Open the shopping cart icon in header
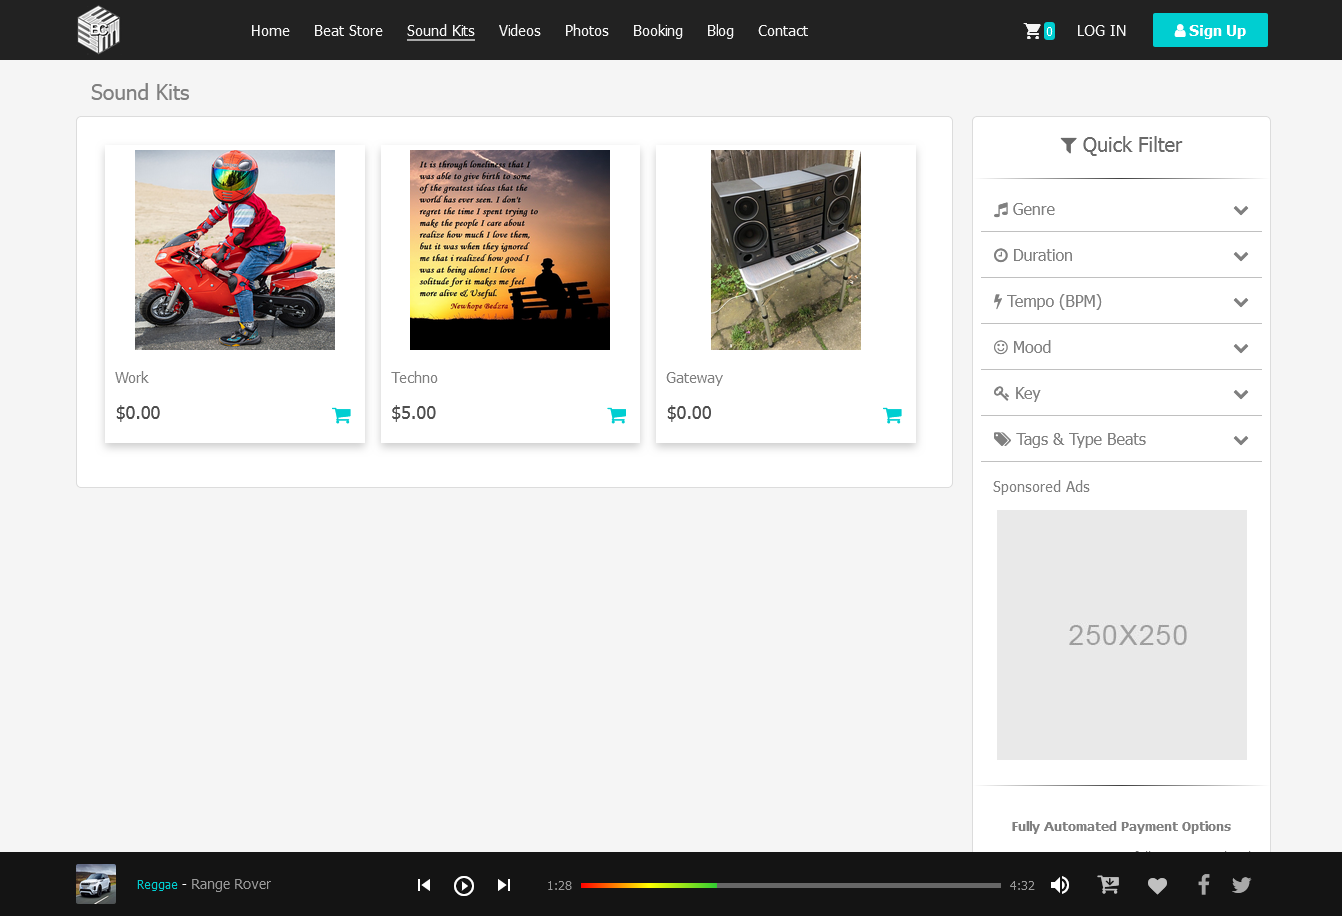Screen dimensions: 1342x916 click(x=1032, y=31)
